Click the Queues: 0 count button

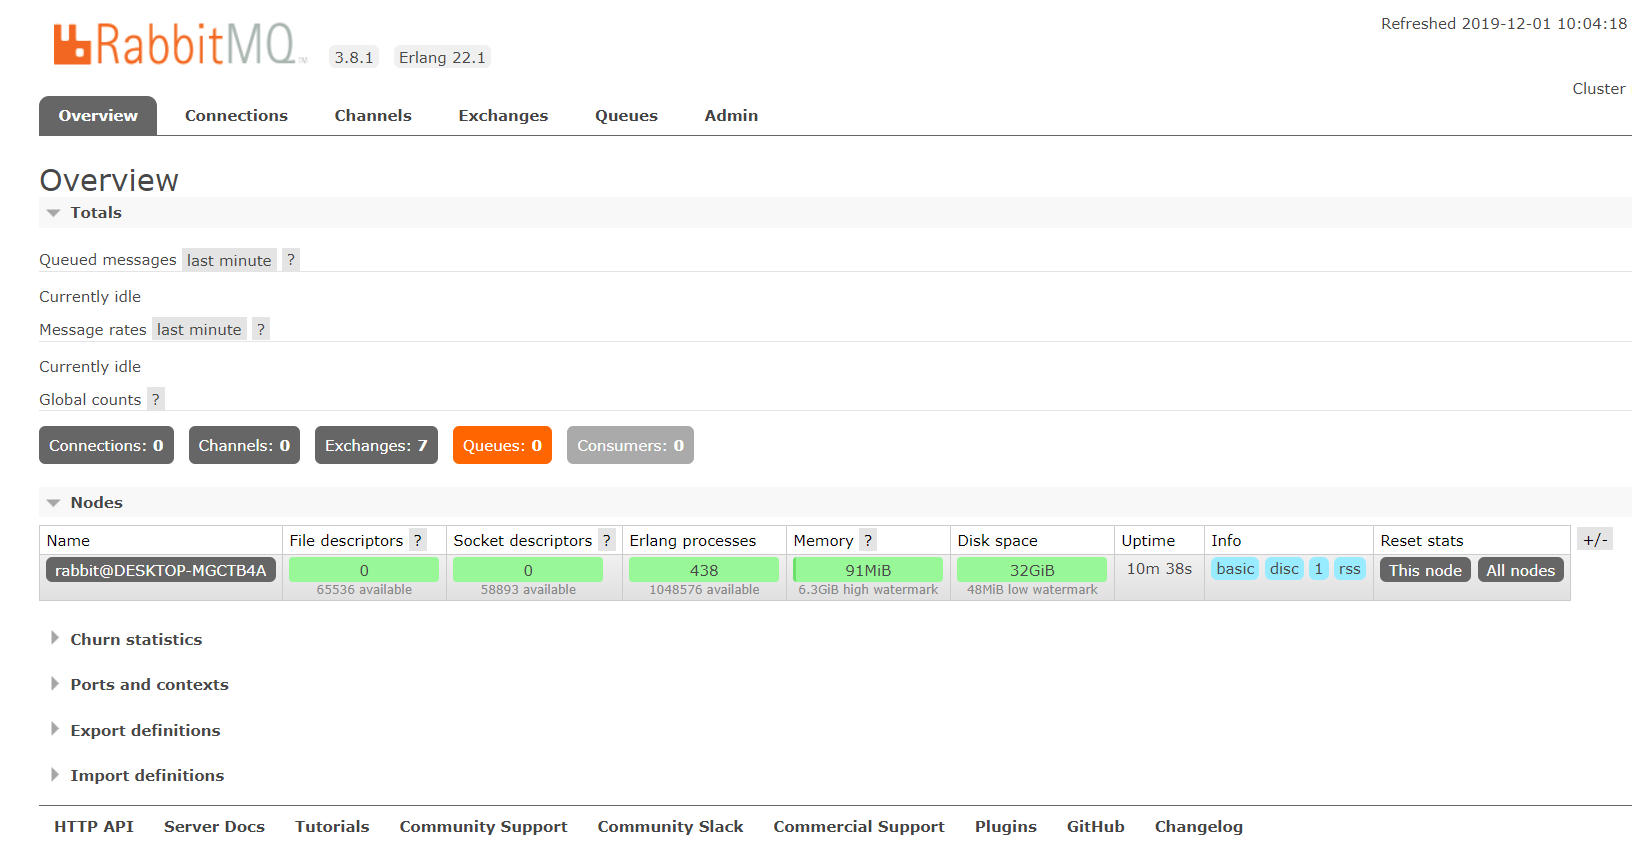[502, 445]
